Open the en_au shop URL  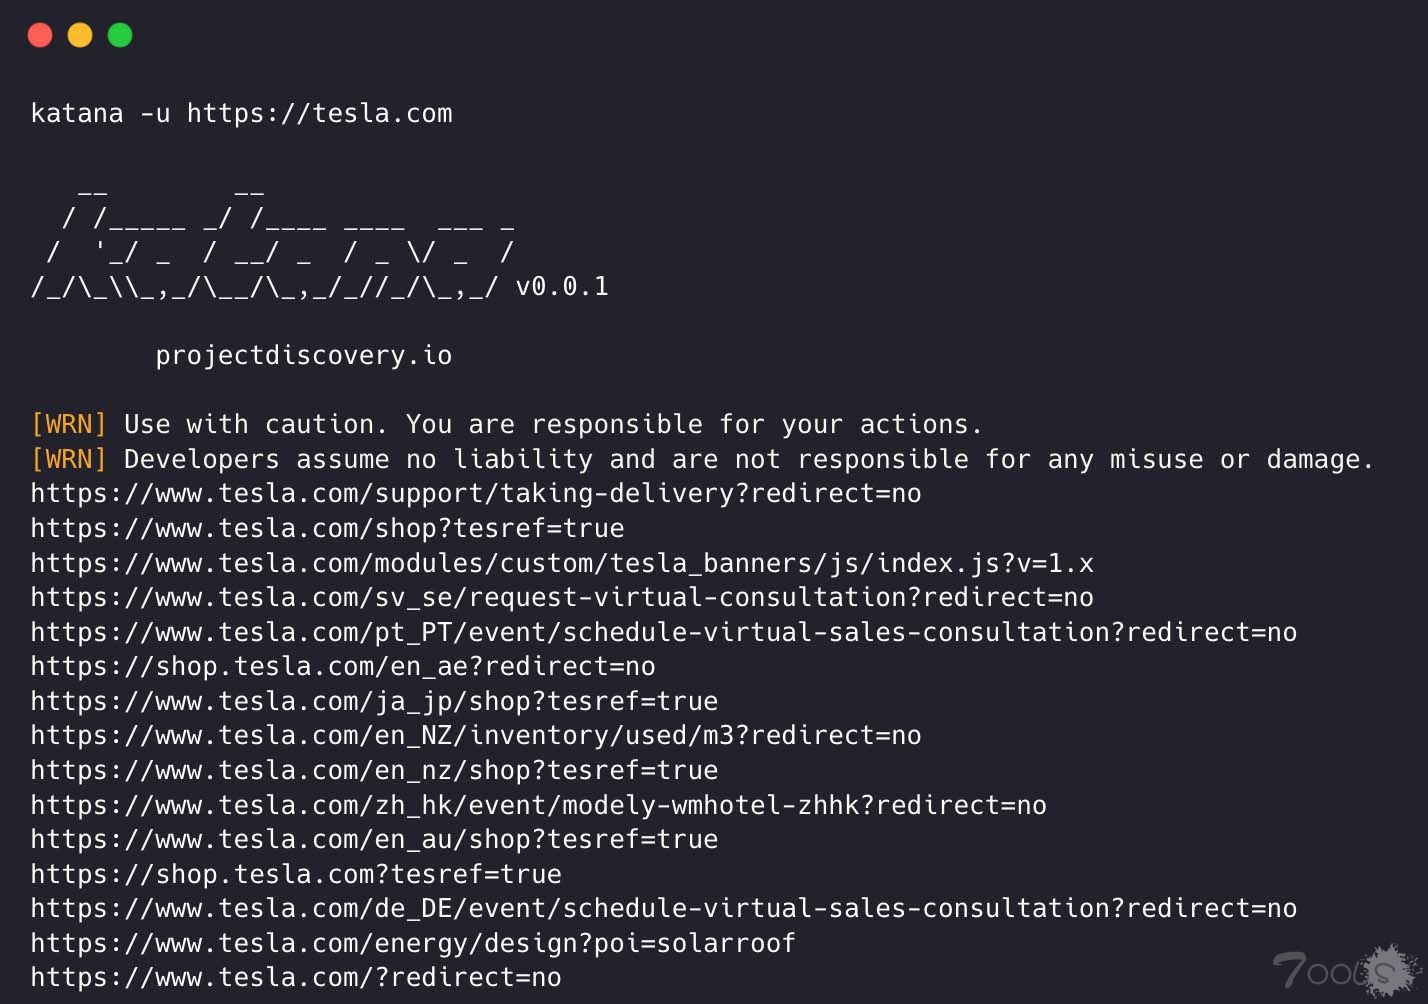tap(374, 839)
